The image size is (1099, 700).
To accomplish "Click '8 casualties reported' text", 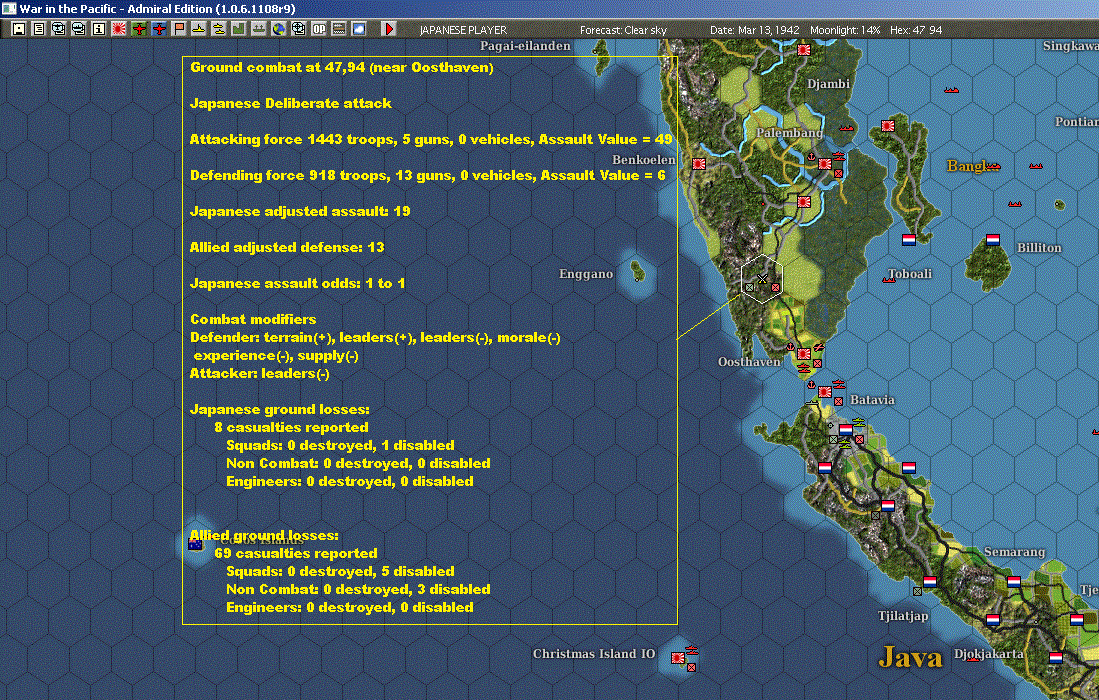I will coord(292,427).
